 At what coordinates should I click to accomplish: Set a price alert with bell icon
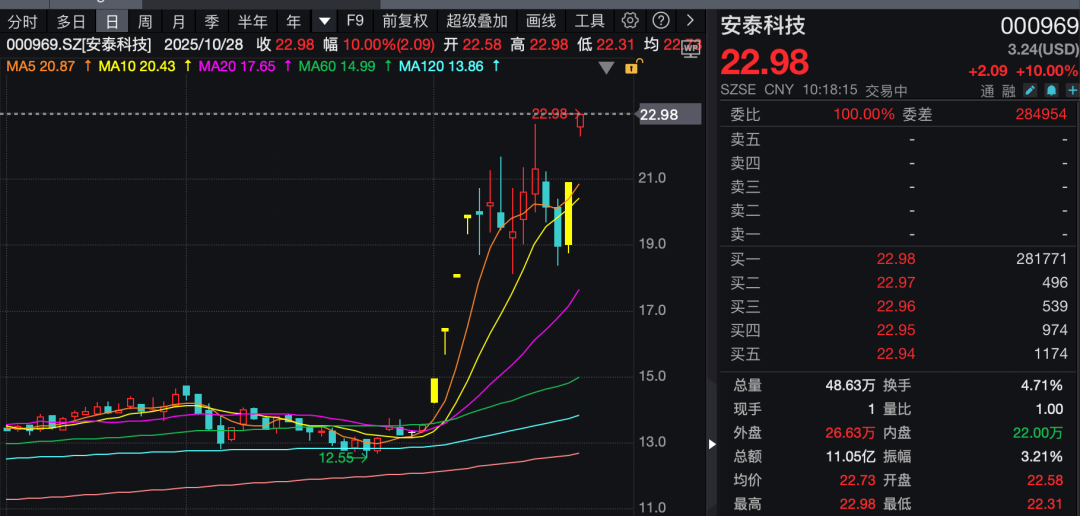click(1051, 90)
